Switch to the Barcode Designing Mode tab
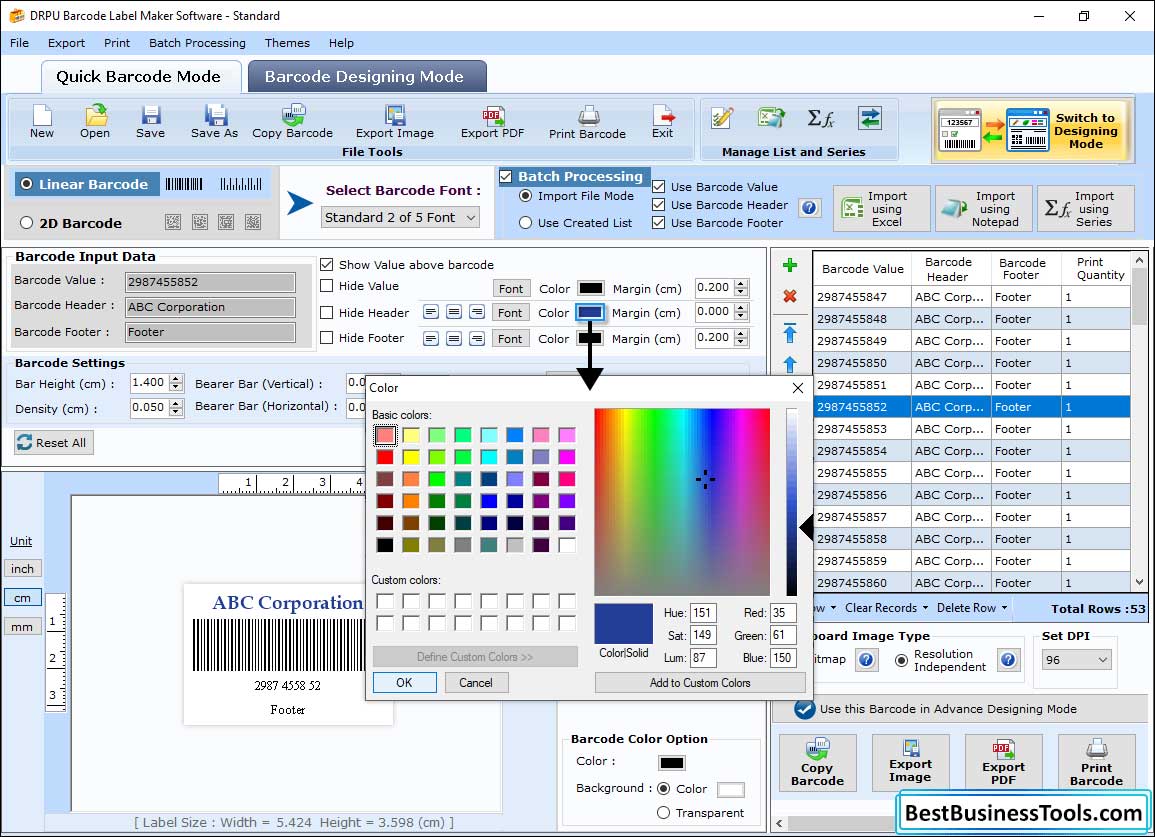The height and width of the screenshot is (837, 1155). pos(365,77)
